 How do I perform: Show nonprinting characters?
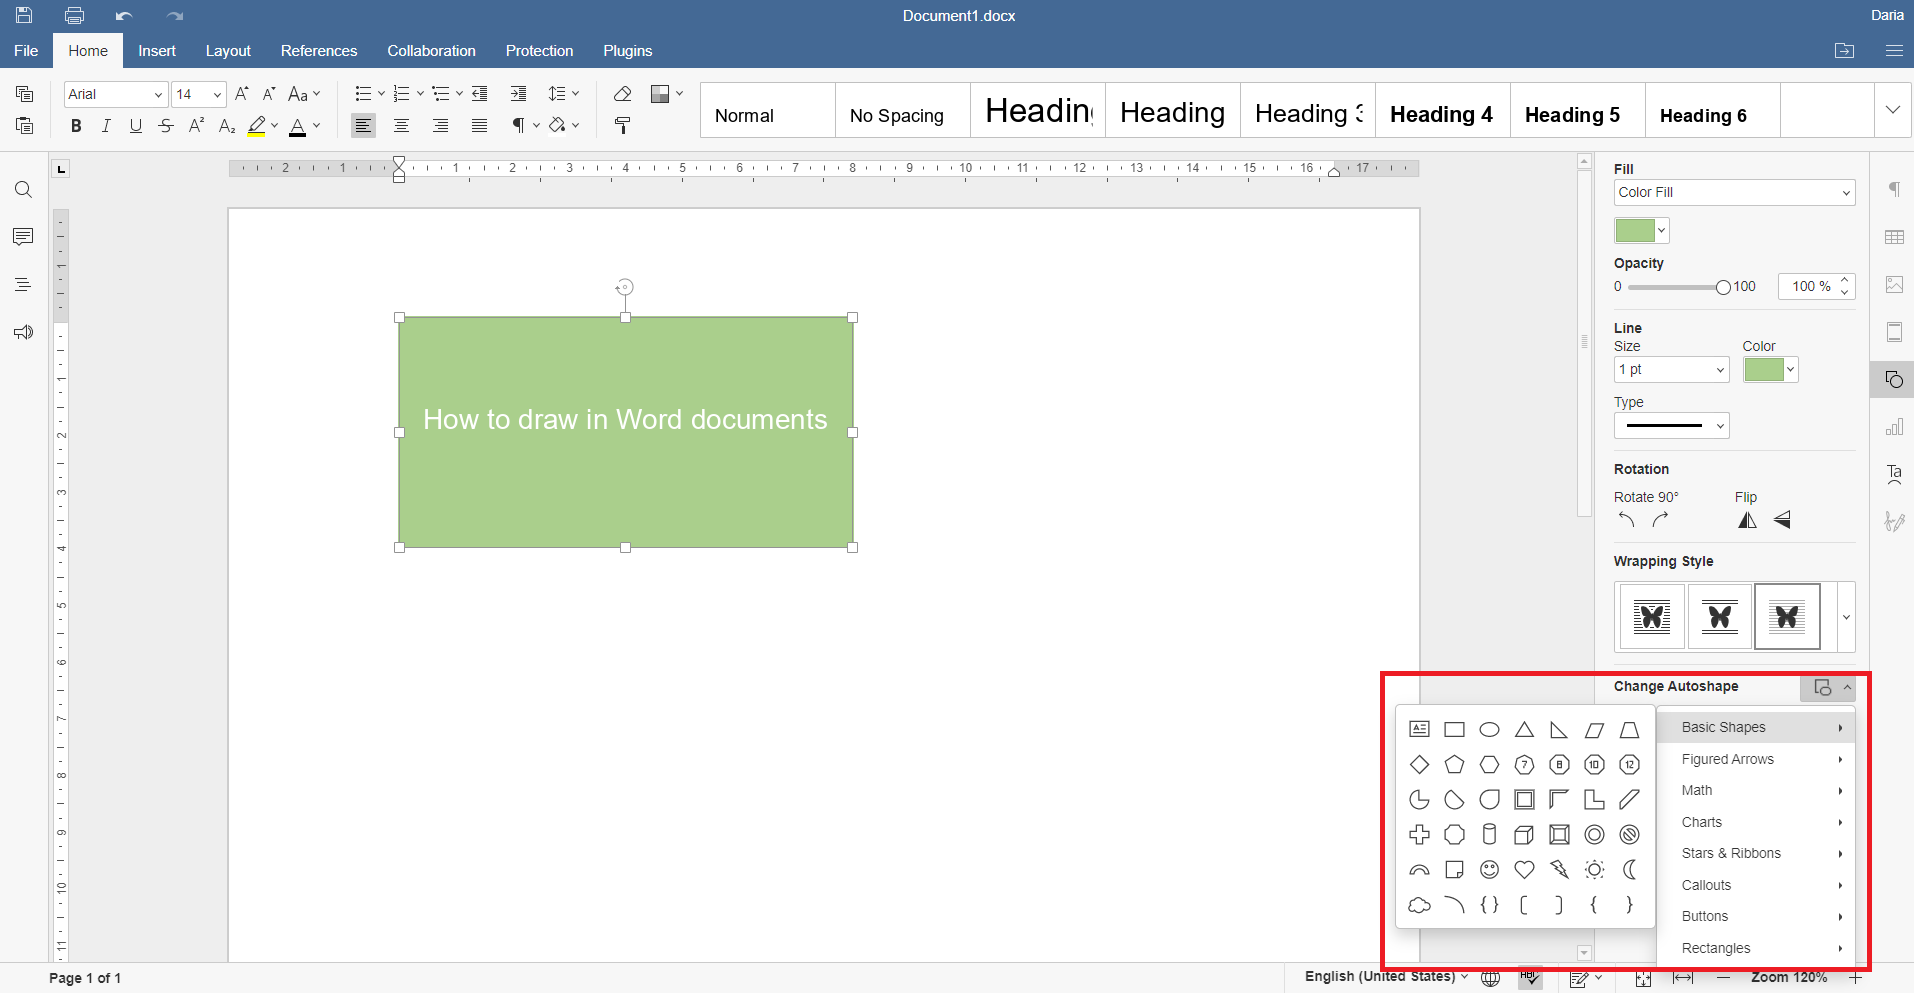[x=518, y=125]
